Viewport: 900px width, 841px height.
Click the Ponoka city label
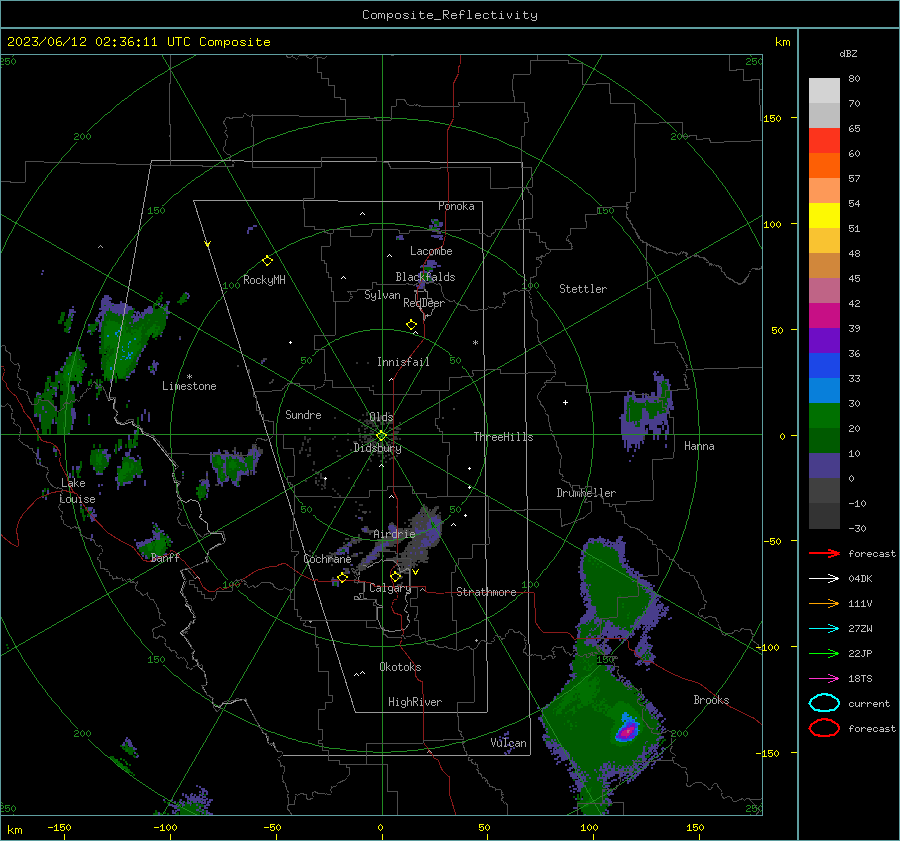(456, 206)
